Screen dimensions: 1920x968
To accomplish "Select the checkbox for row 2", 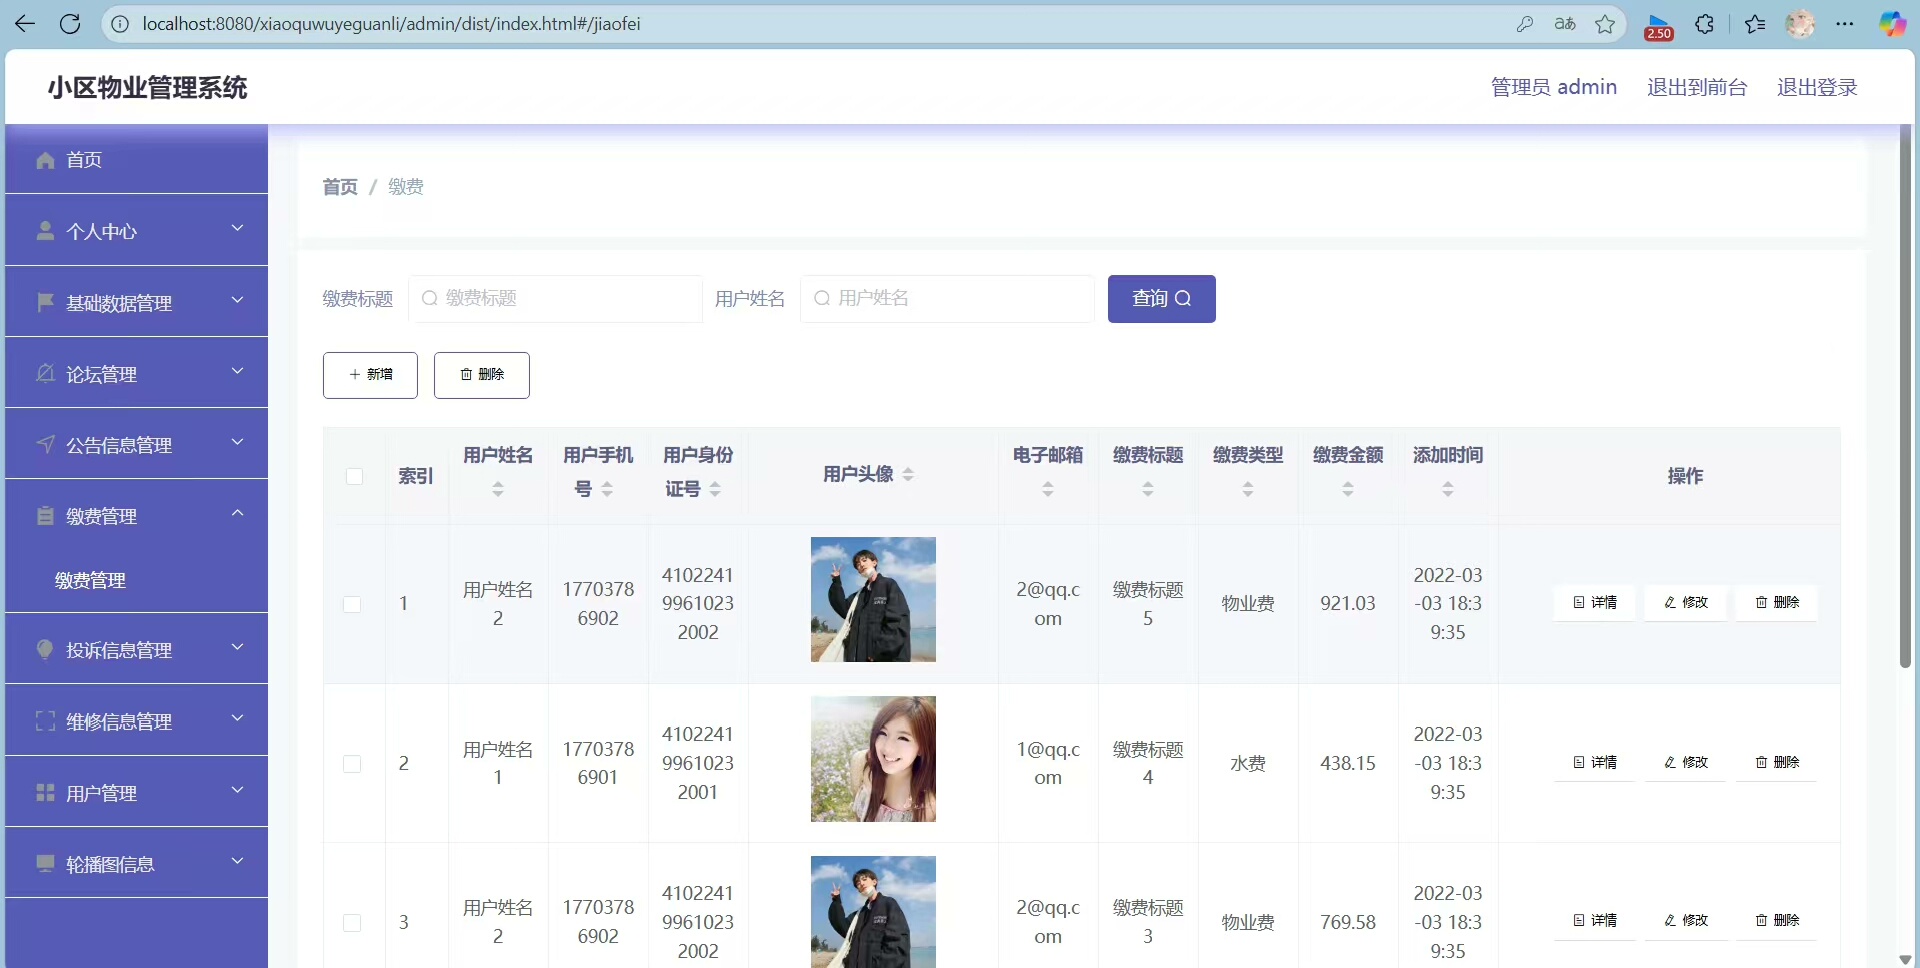I will point(352,764).
